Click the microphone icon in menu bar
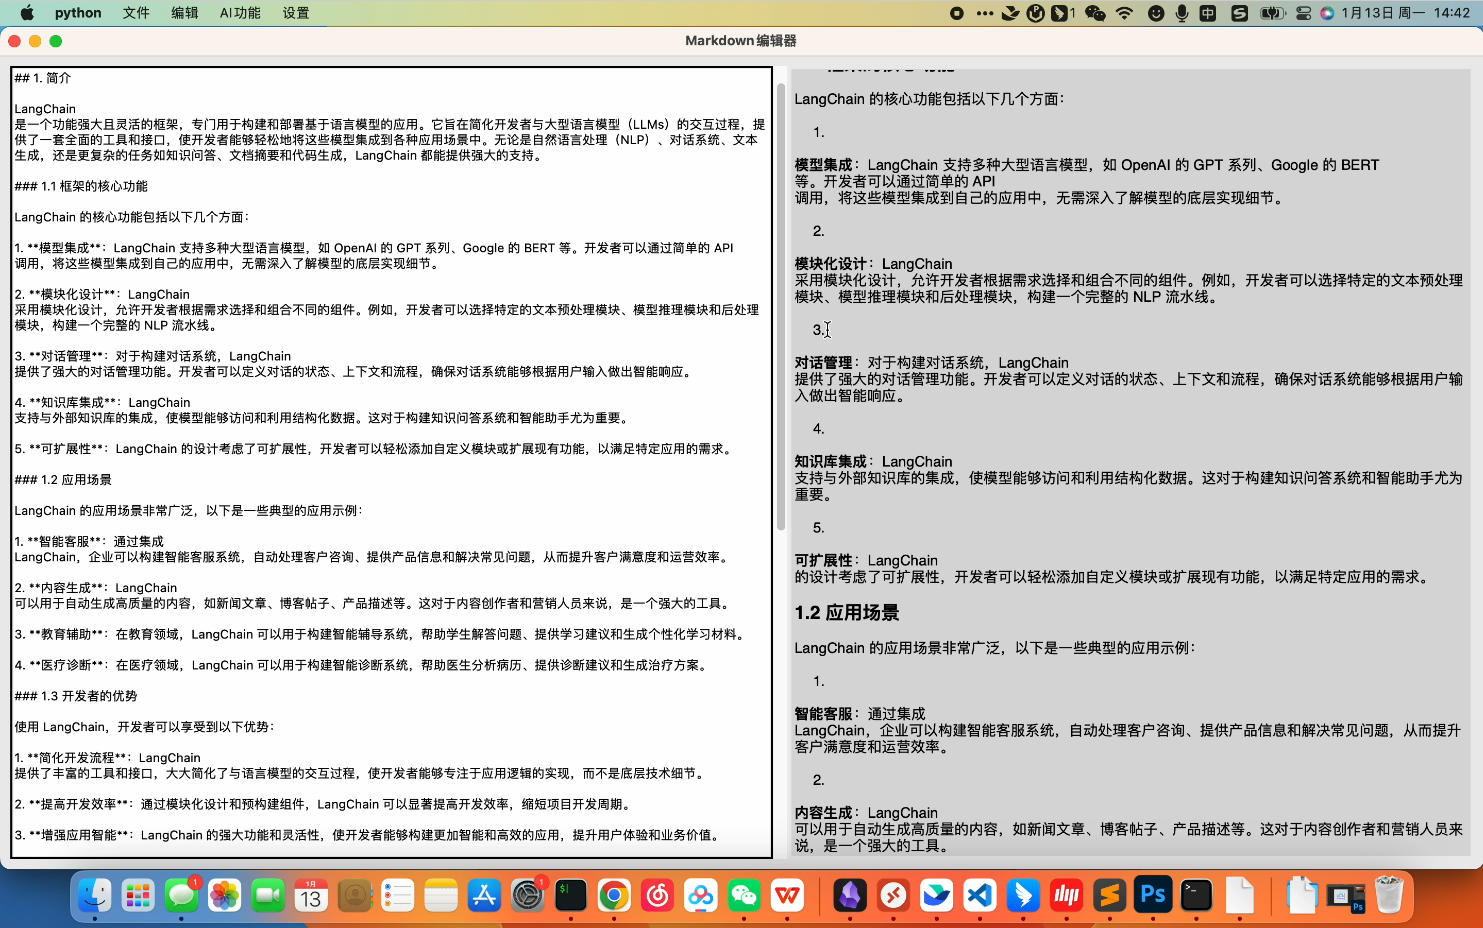Image resolution: width=1483 pixels, height=928 pixels. coord(1182,13)
